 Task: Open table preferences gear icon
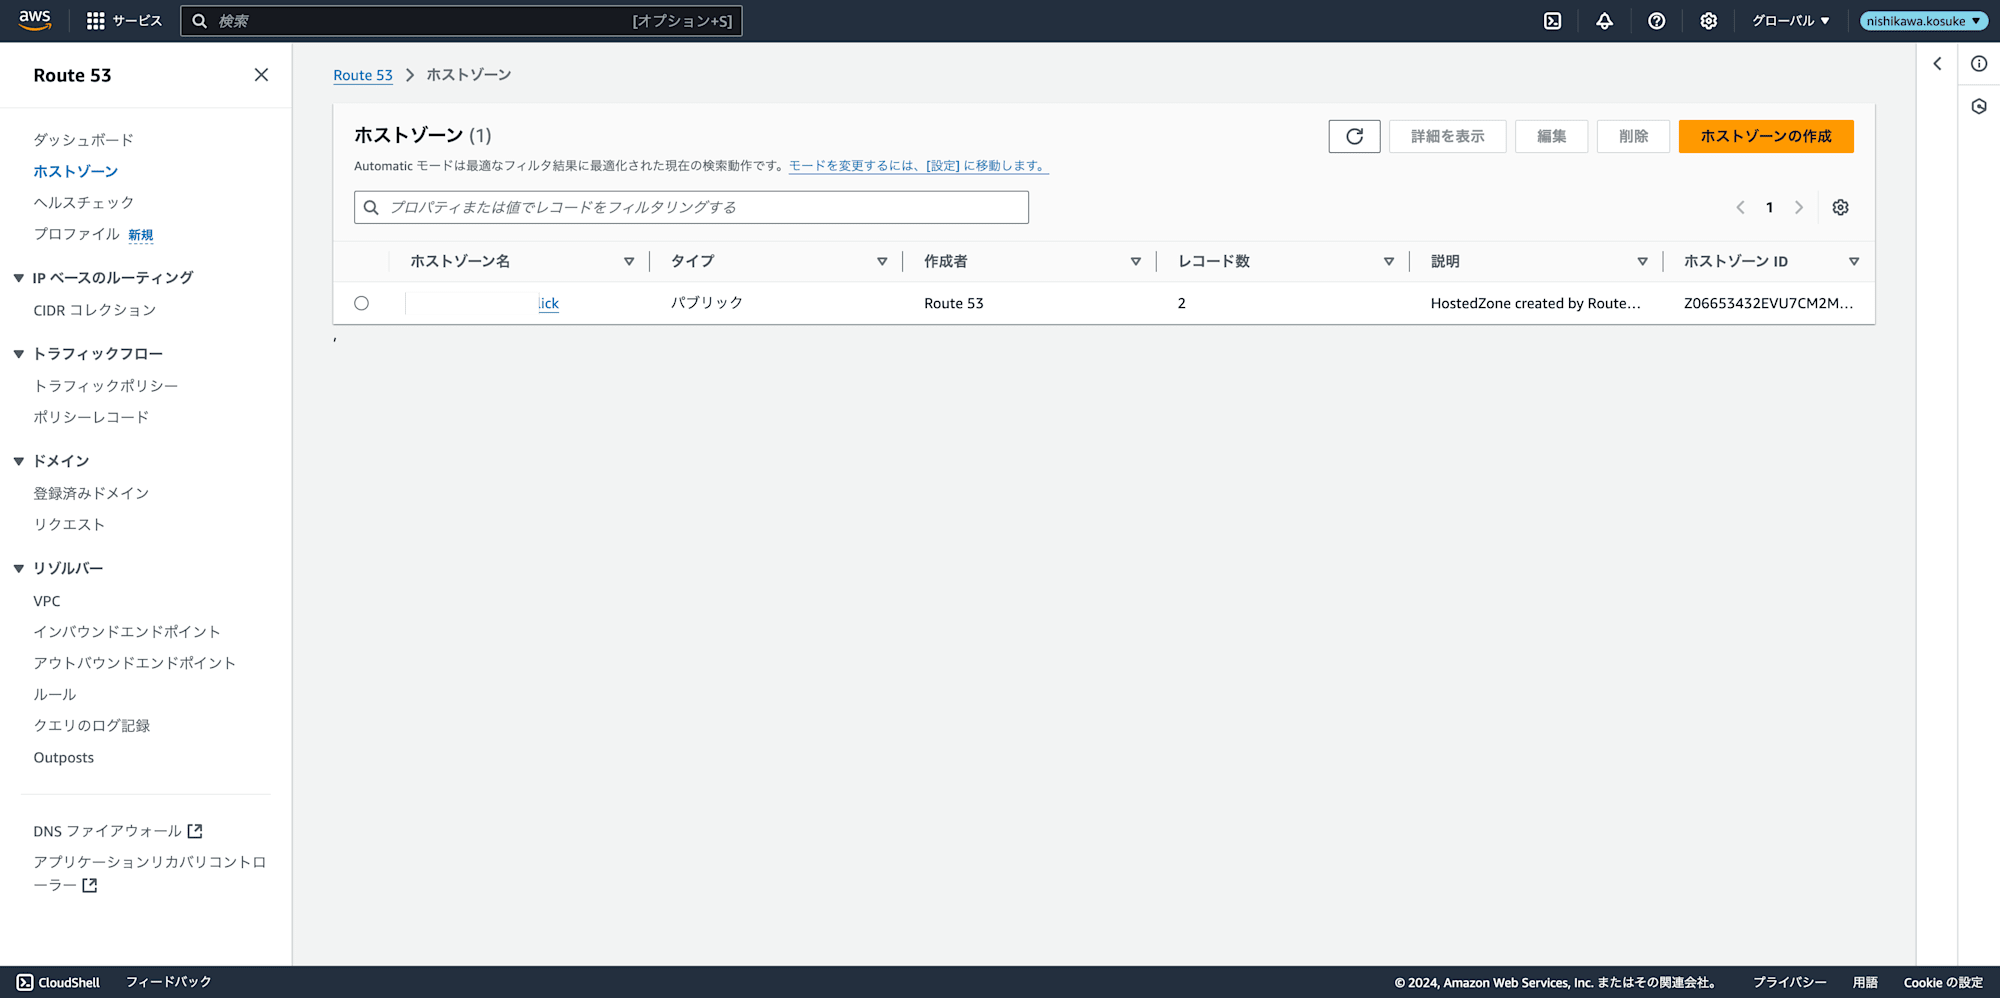pyautogui.click(x=1840, y=207)
